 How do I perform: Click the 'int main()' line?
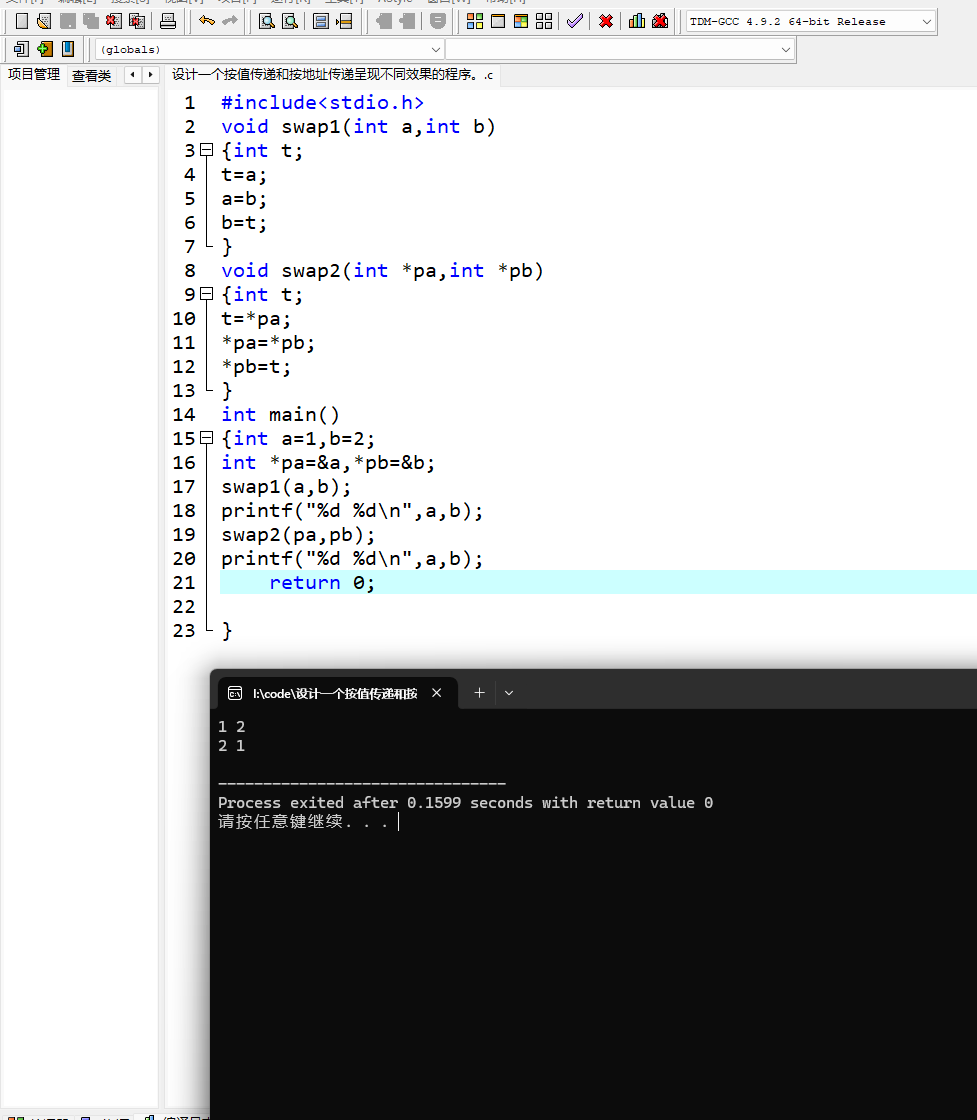[280, 414]
